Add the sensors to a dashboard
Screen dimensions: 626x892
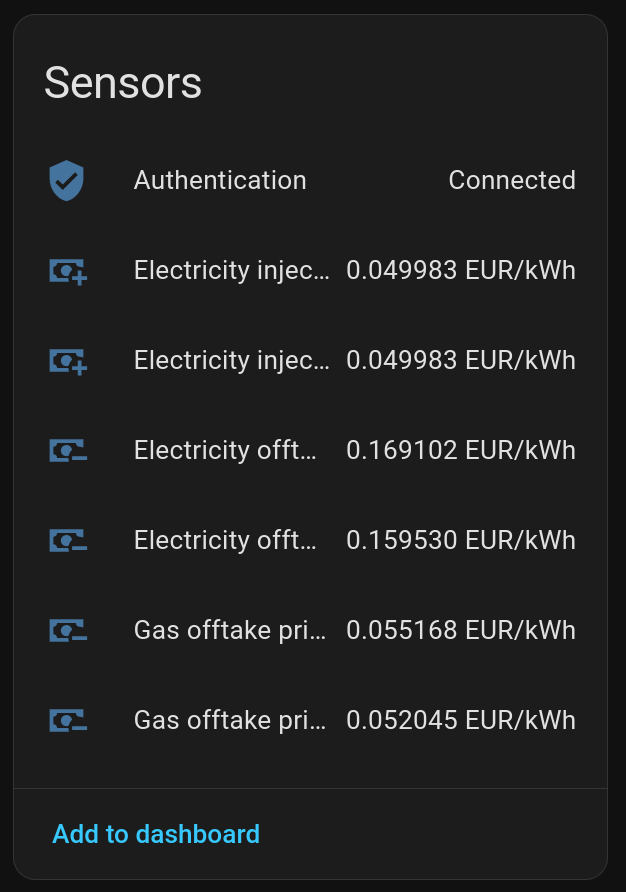point(156,834)
